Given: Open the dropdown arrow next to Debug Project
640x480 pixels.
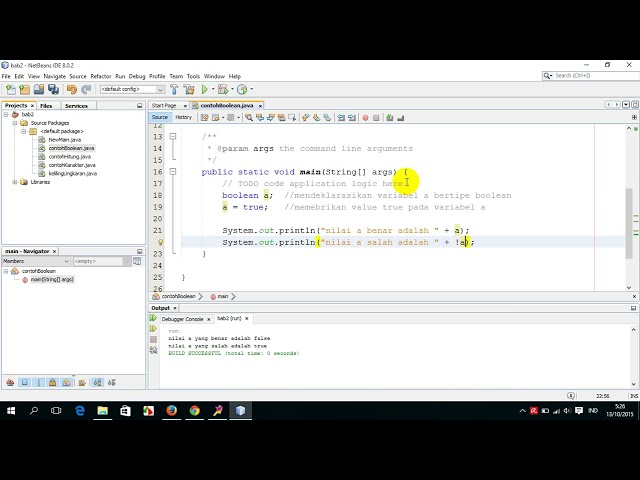Looking at the screenshot, I should tap(232, 89).
